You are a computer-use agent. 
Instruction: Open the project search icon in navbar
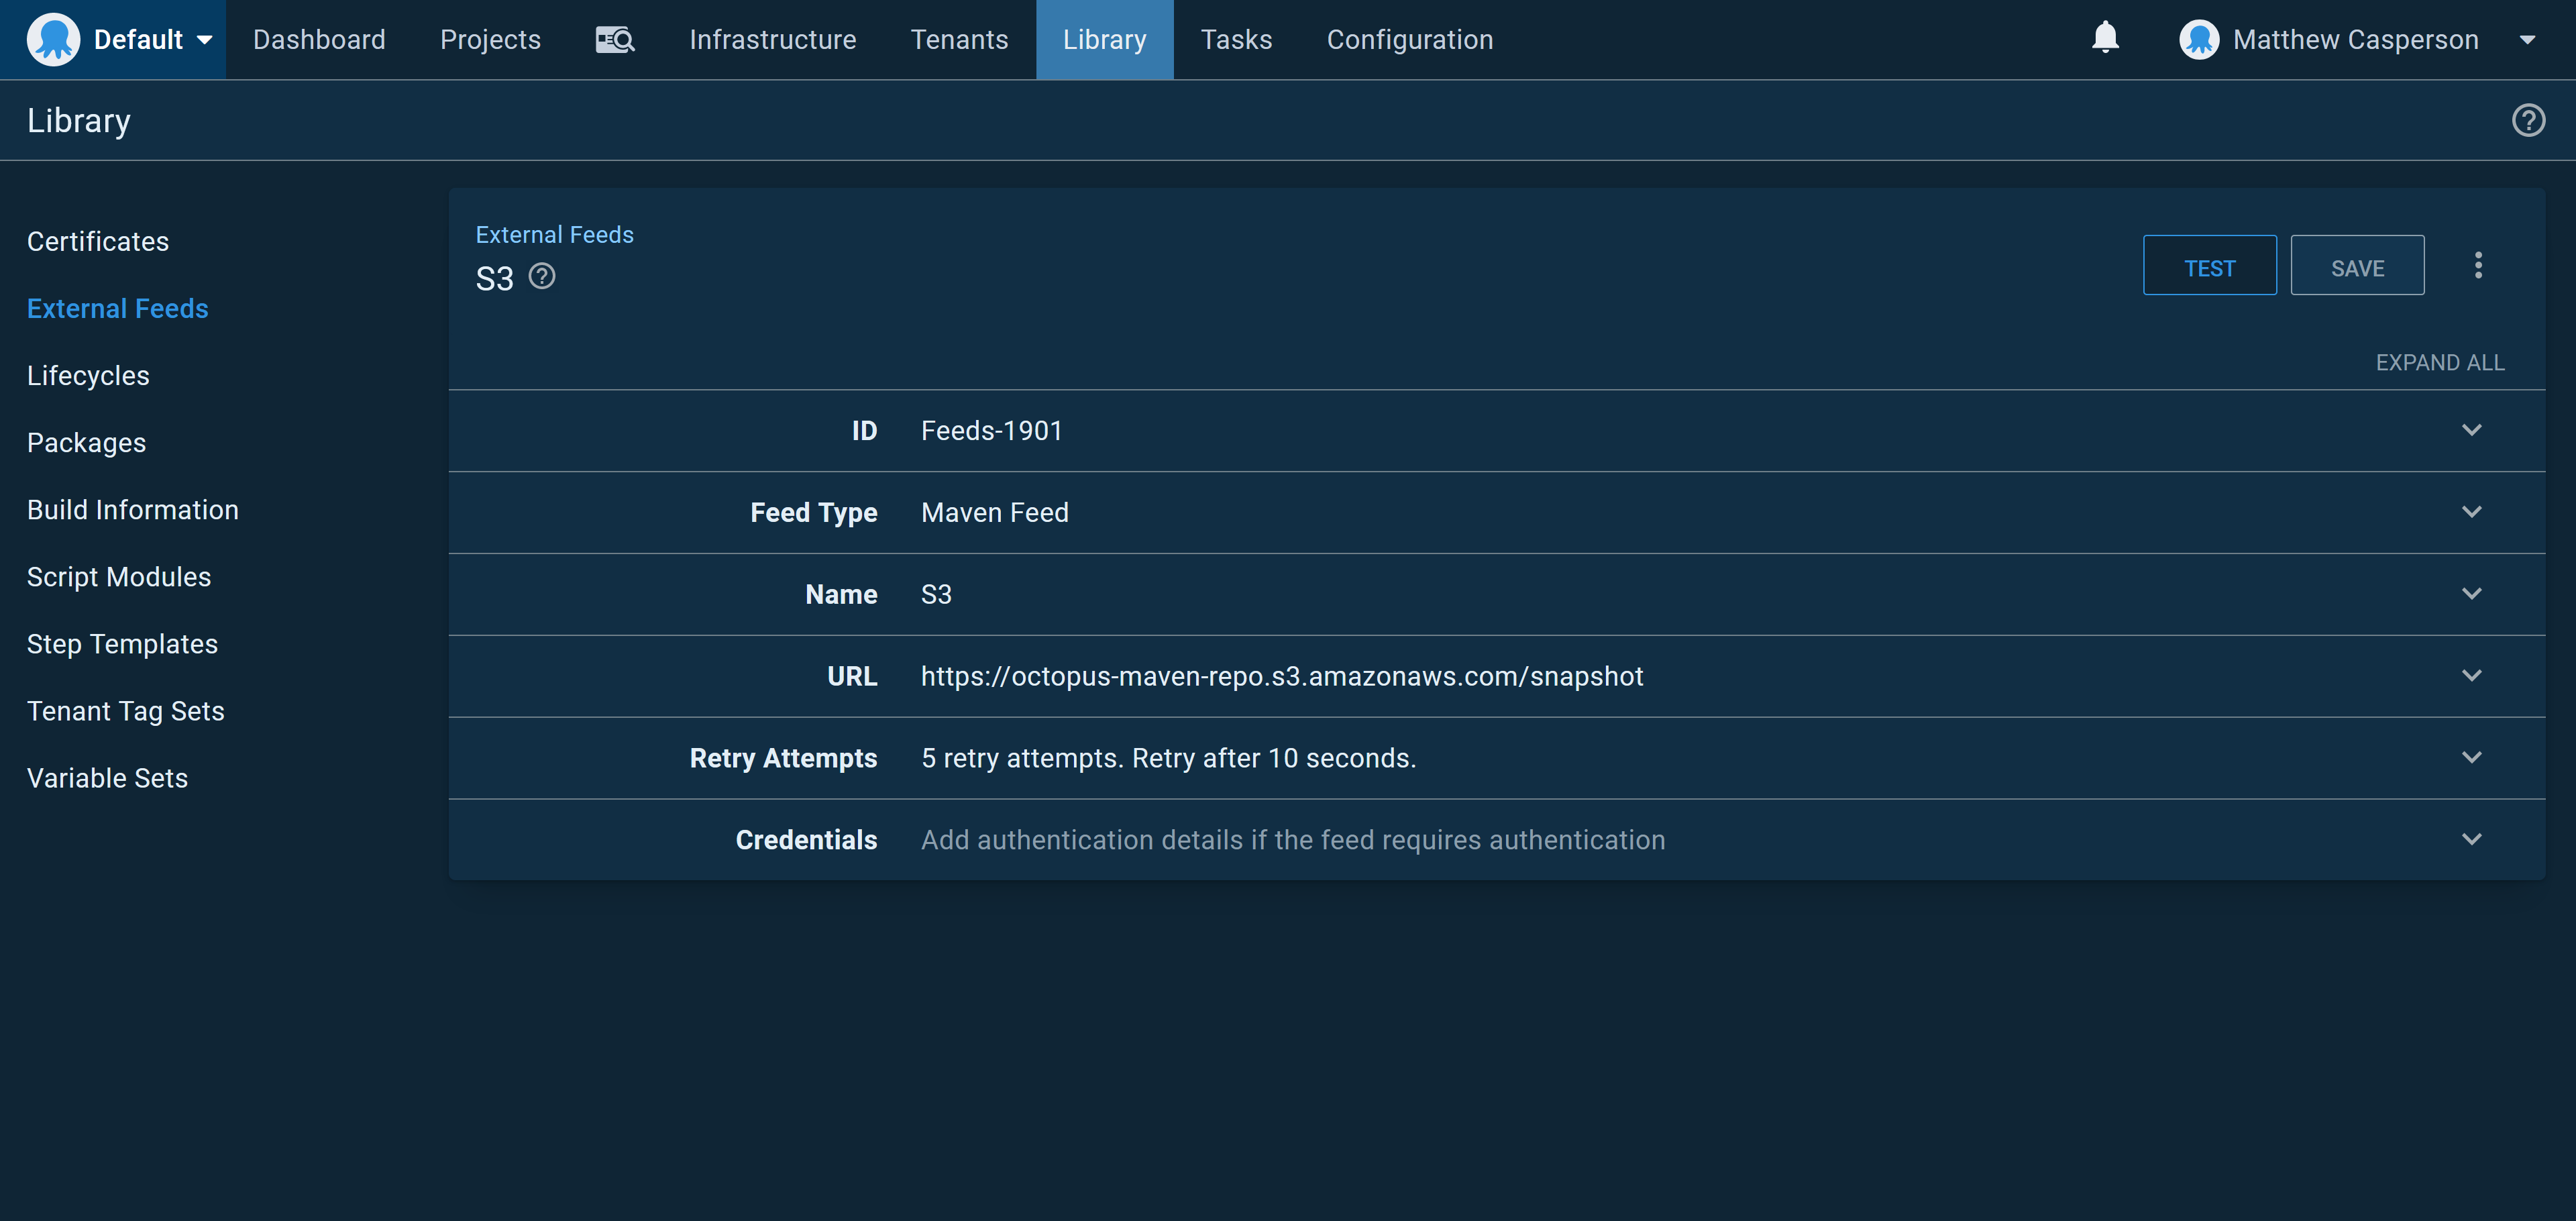(x=614, y=40)
